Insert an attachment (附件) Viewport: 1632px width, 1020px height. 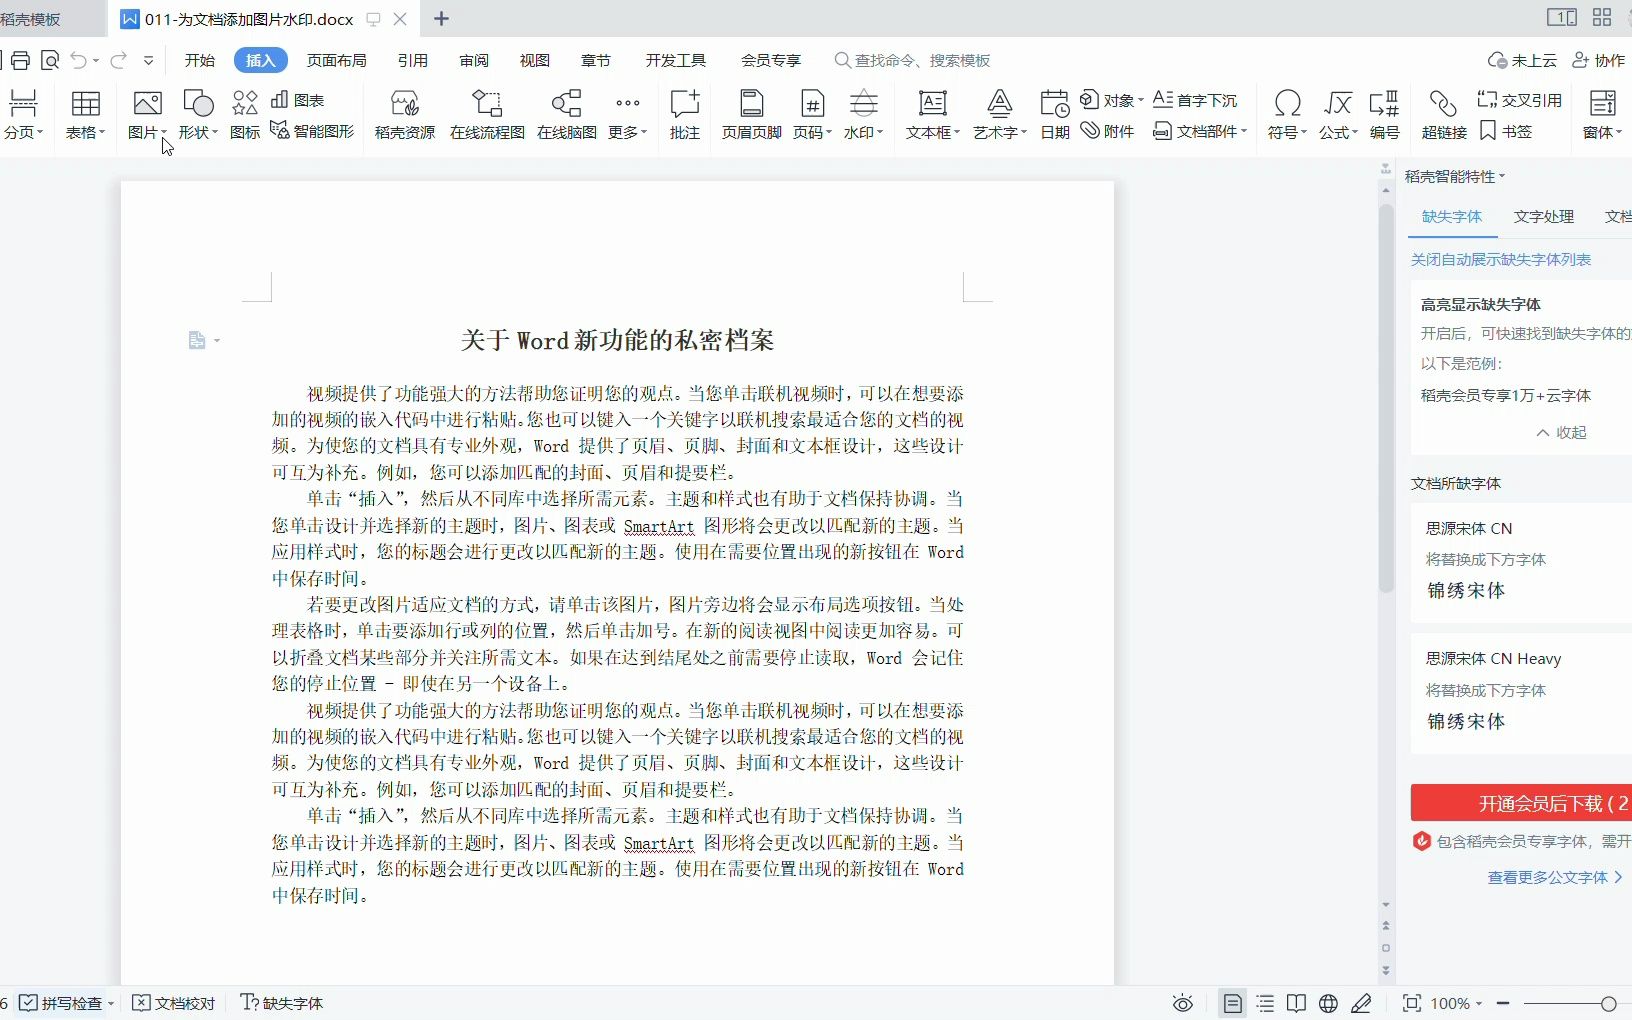click(x=1108, y=131)
